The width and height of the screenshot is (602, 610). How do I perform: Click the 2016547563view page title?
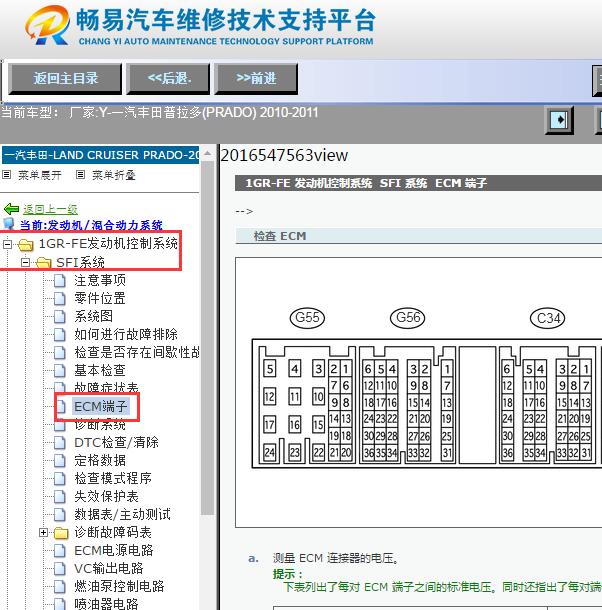[284, 156]
